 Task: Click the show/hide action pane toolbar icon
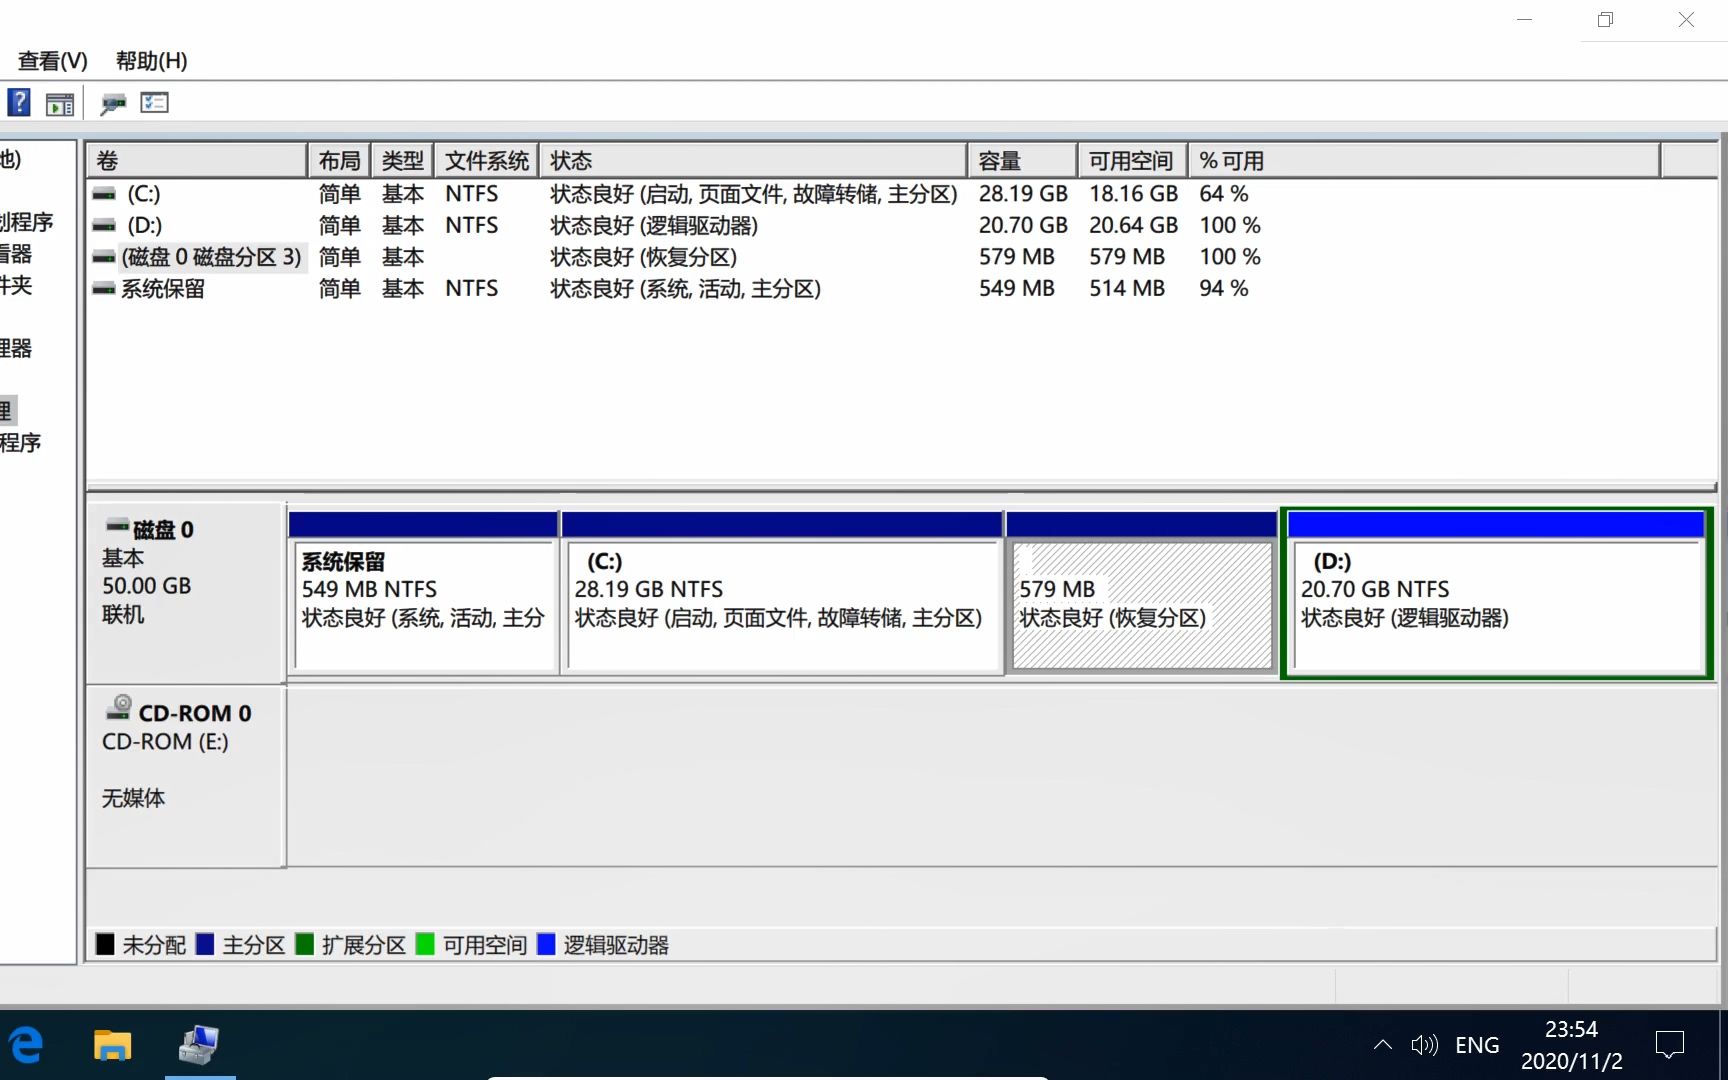tap(60, 103)
